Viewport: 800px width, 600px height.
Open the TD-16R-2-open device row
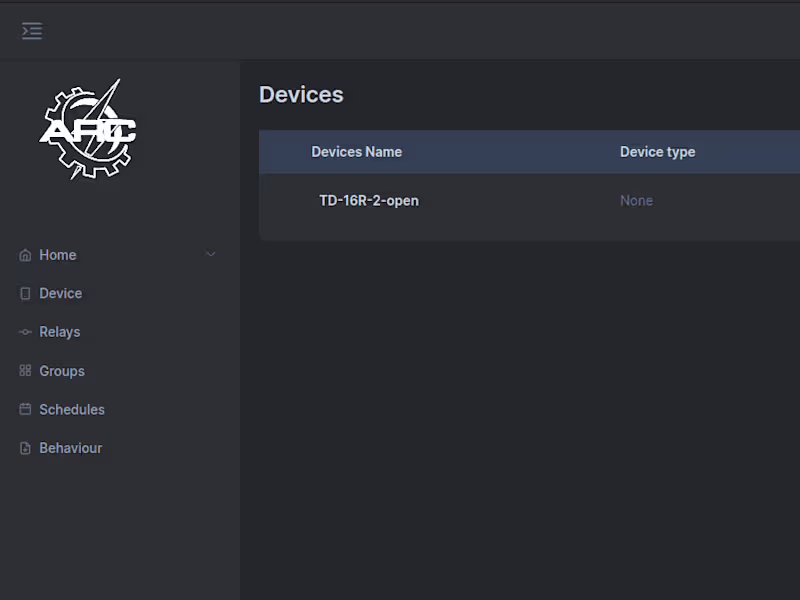369,201
